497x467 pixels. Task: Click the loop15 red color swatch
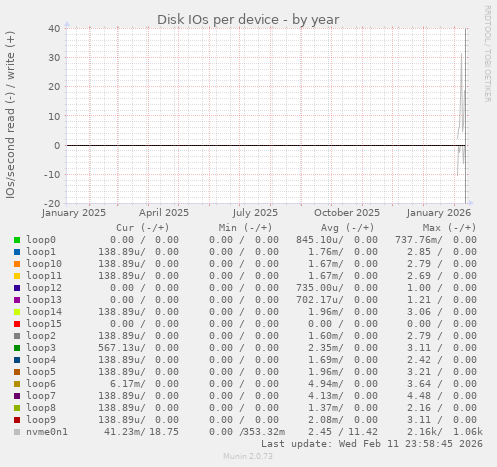(17, 324)
